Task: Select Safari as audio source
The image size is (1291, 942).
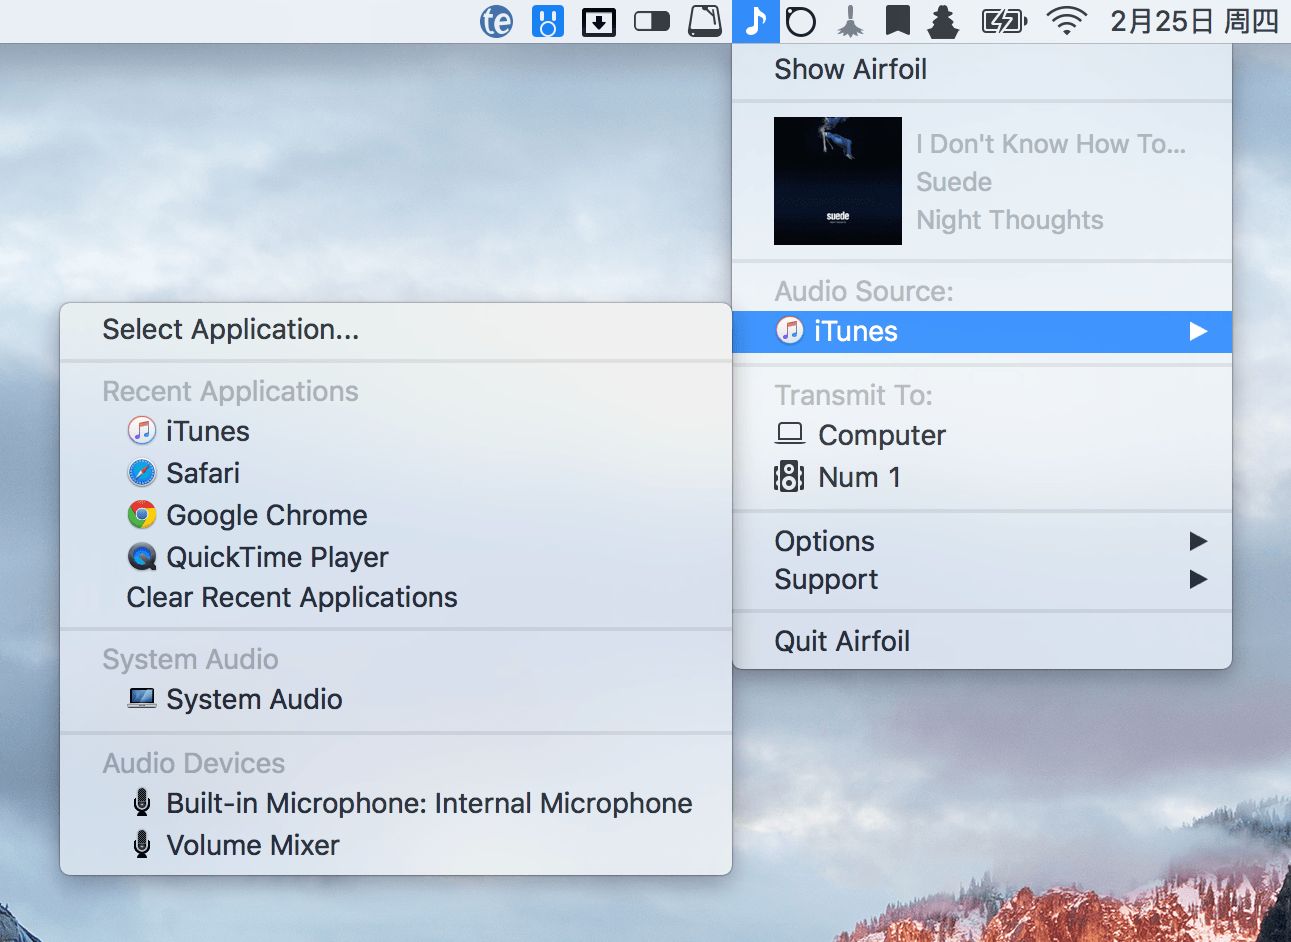Action: coord(396,473)
